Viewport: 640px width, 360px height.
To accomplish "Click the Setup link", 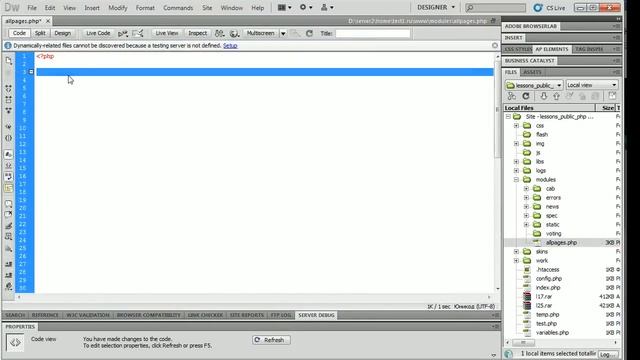I will click(230, 46).
